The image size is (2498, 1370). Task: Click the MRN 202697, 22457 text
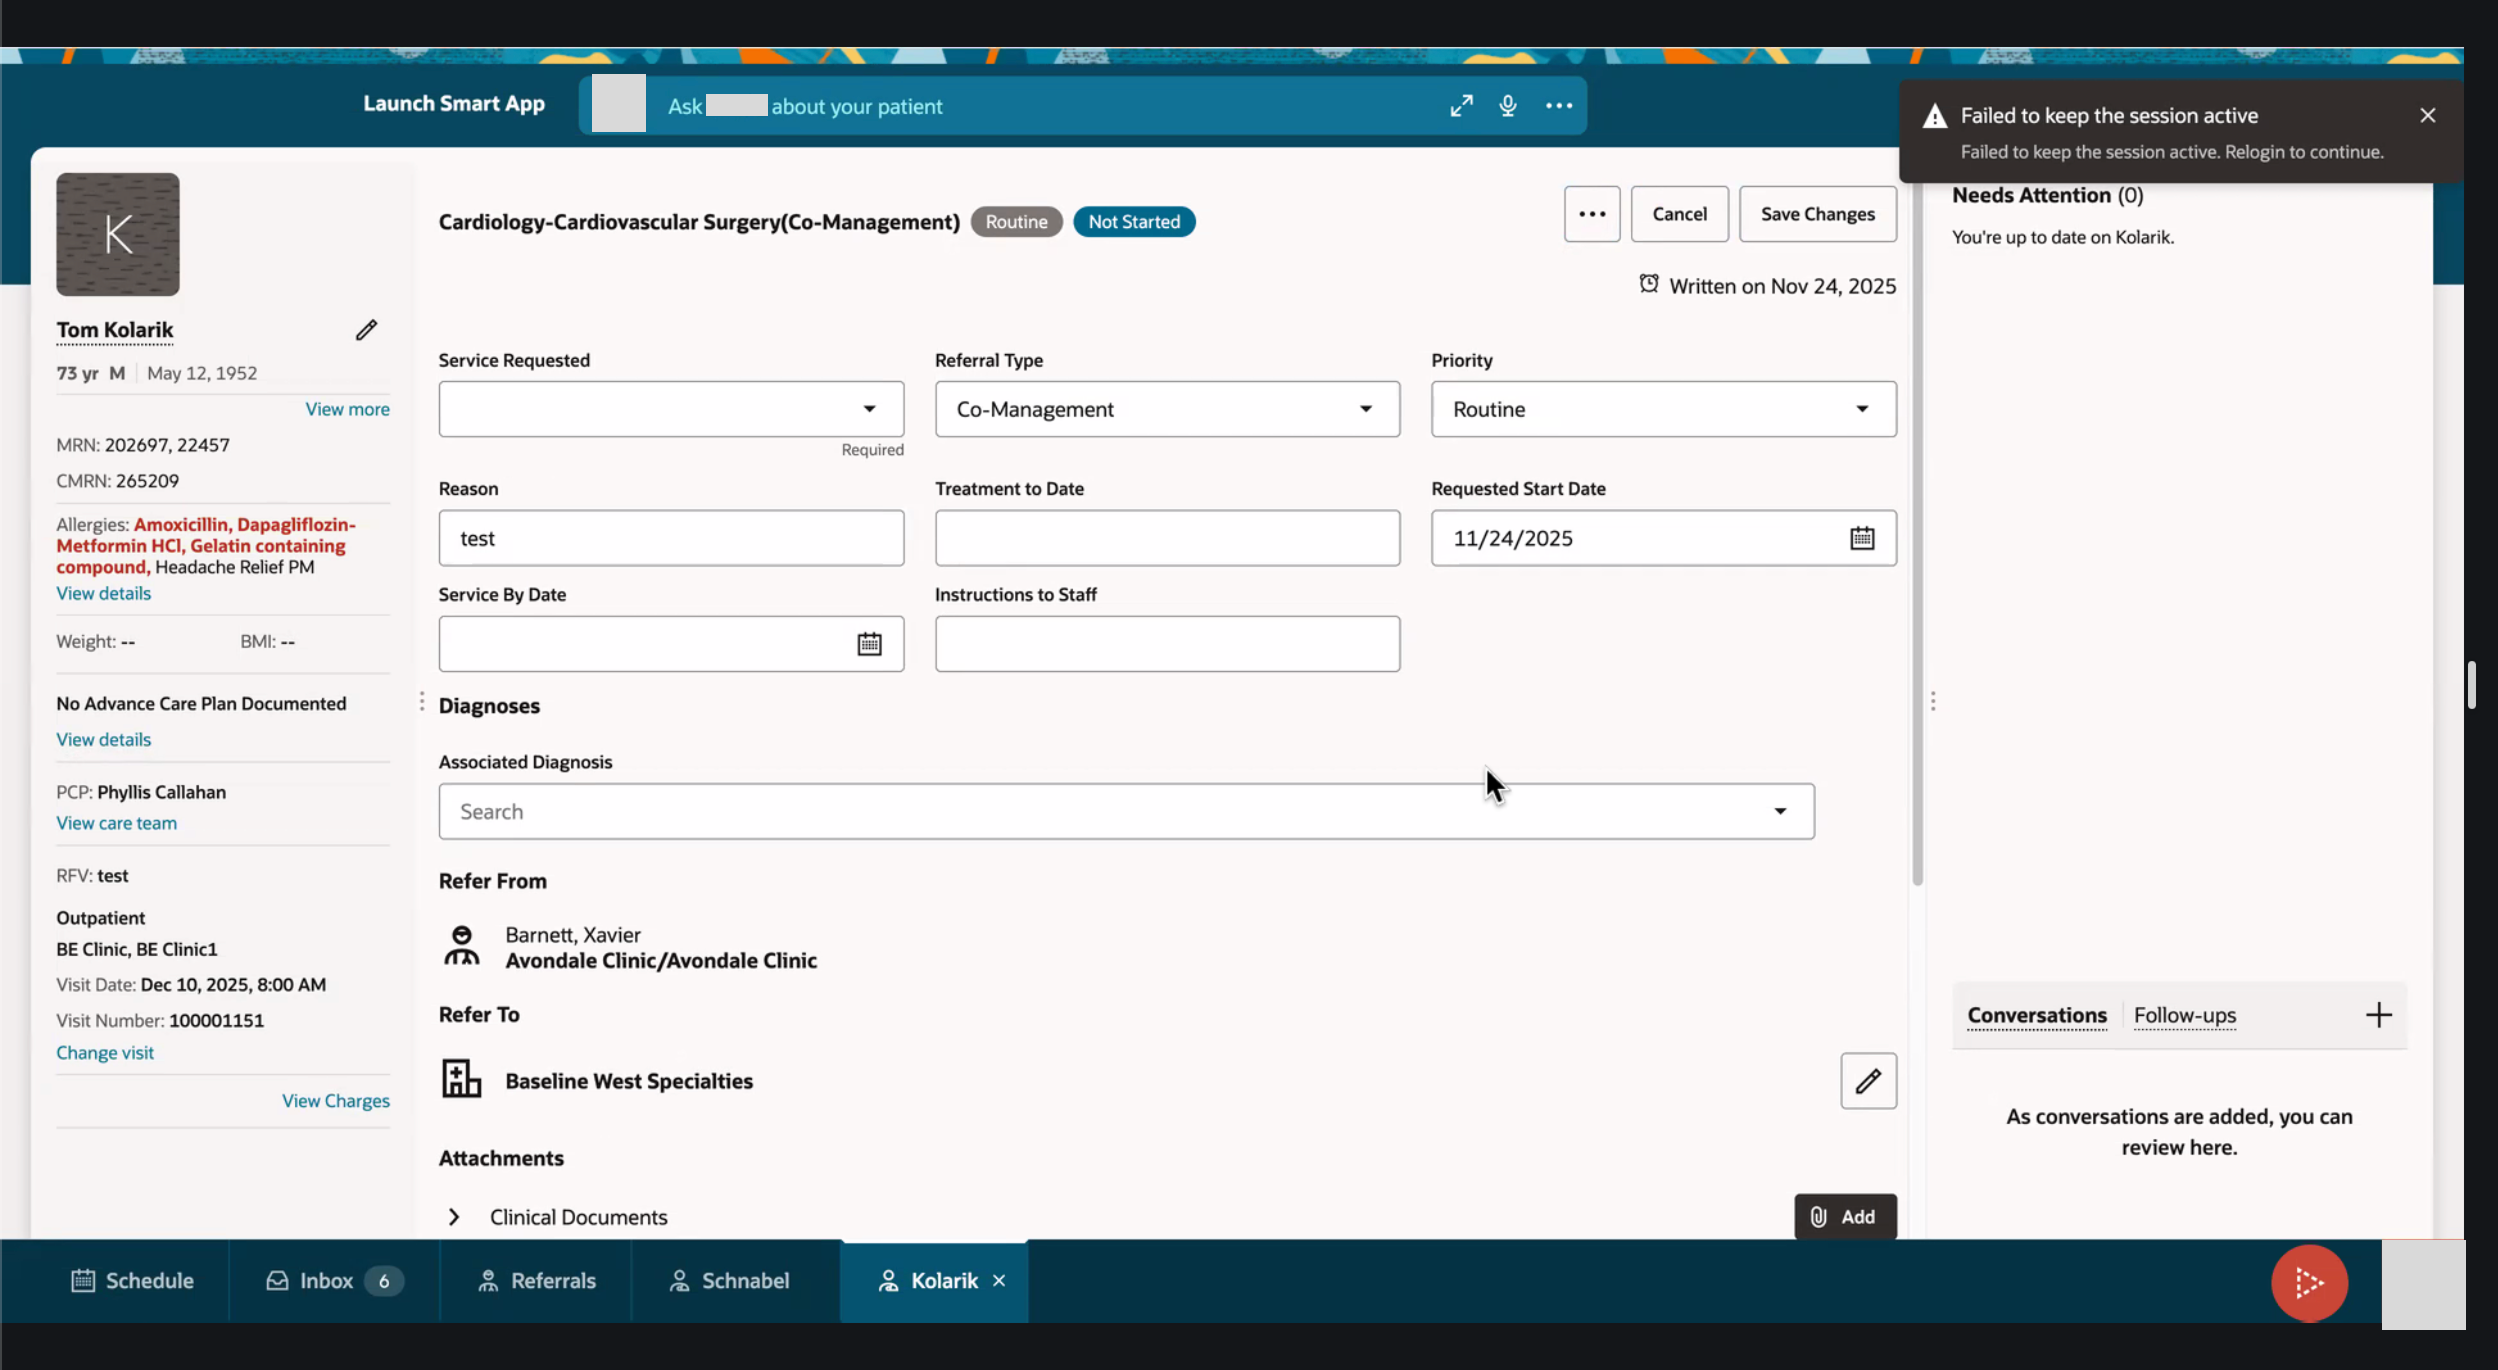(x=143, y=445)
